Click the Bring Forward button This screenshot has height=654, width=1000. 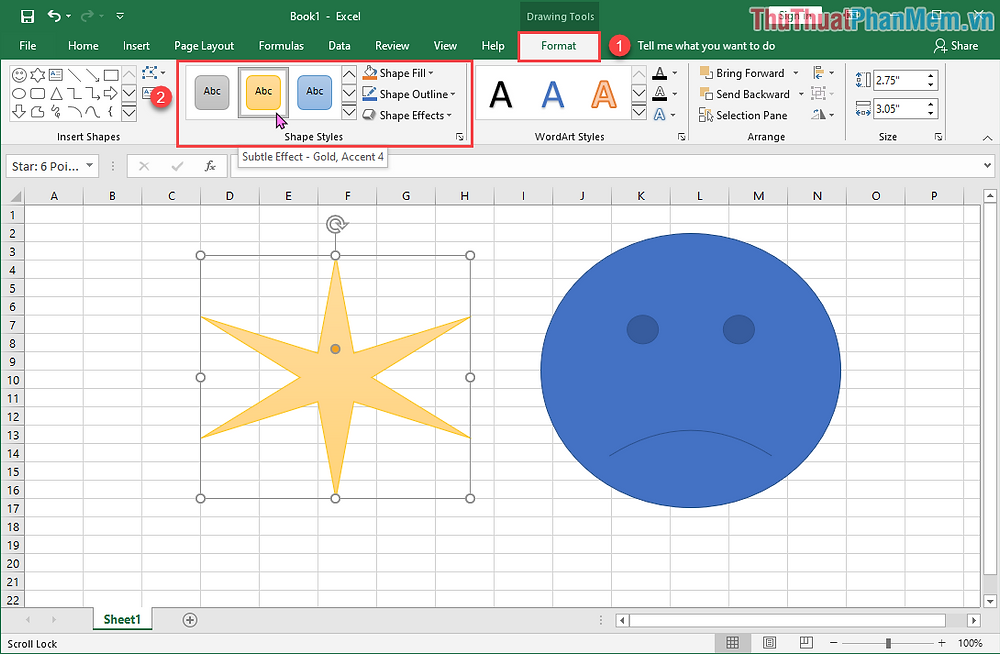pos(743,73)
